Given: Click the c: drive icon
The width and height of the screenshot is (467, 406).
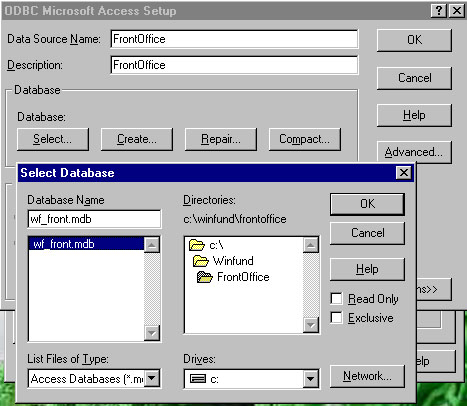Looking at the screenshot, I should click(198, 379).
